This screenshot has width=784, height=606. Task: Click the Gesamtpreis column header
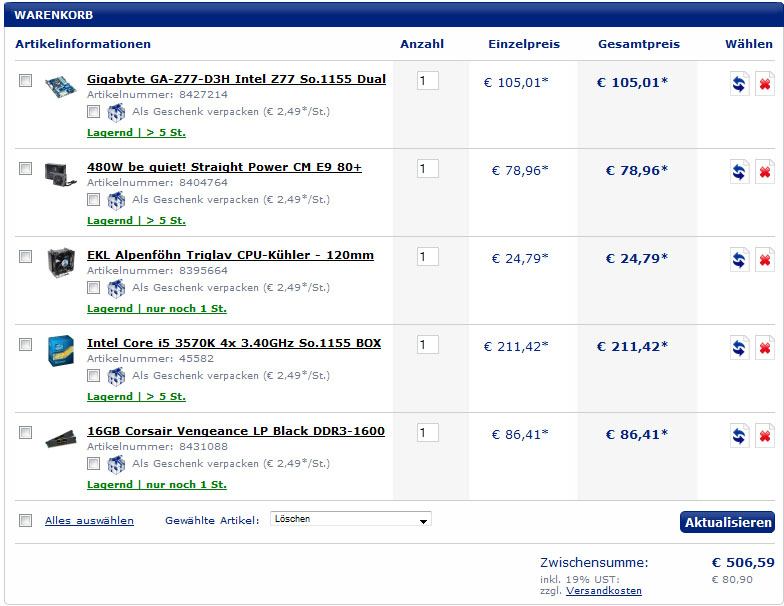(638, 44)
